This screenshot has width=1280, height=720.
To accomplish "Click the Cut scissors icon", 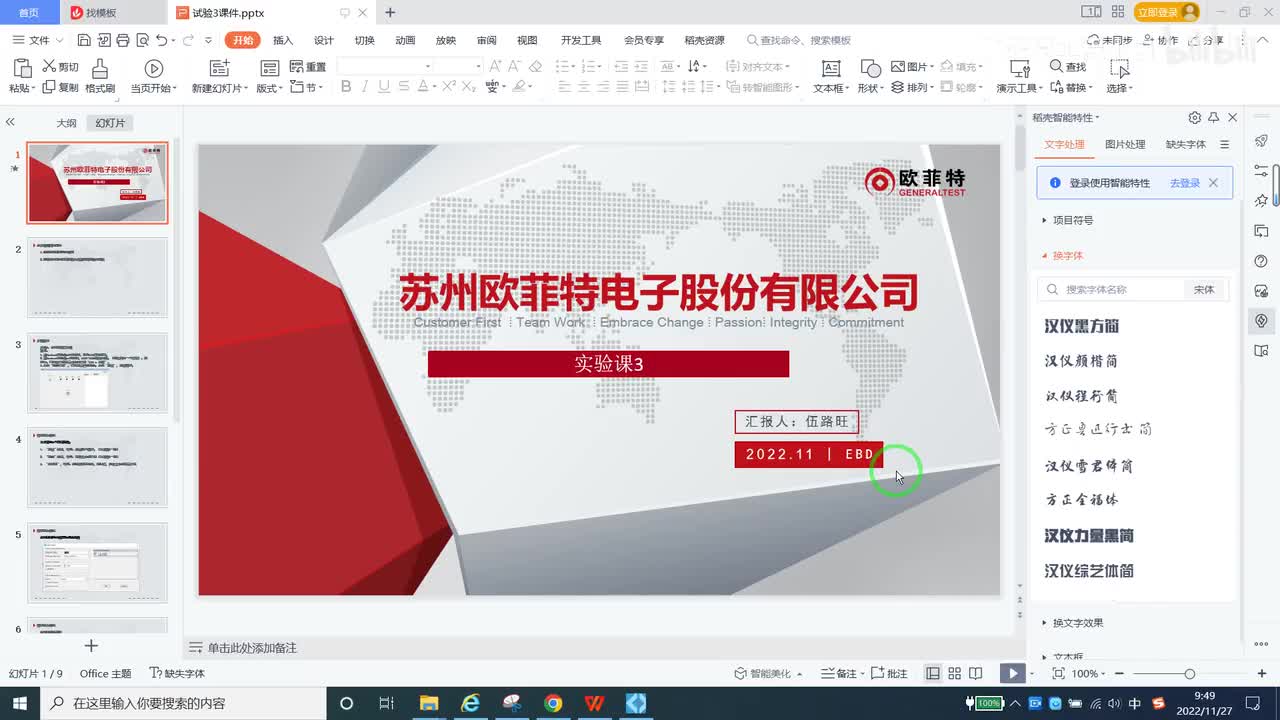I will pyautogui.click(x=48, y=67).
